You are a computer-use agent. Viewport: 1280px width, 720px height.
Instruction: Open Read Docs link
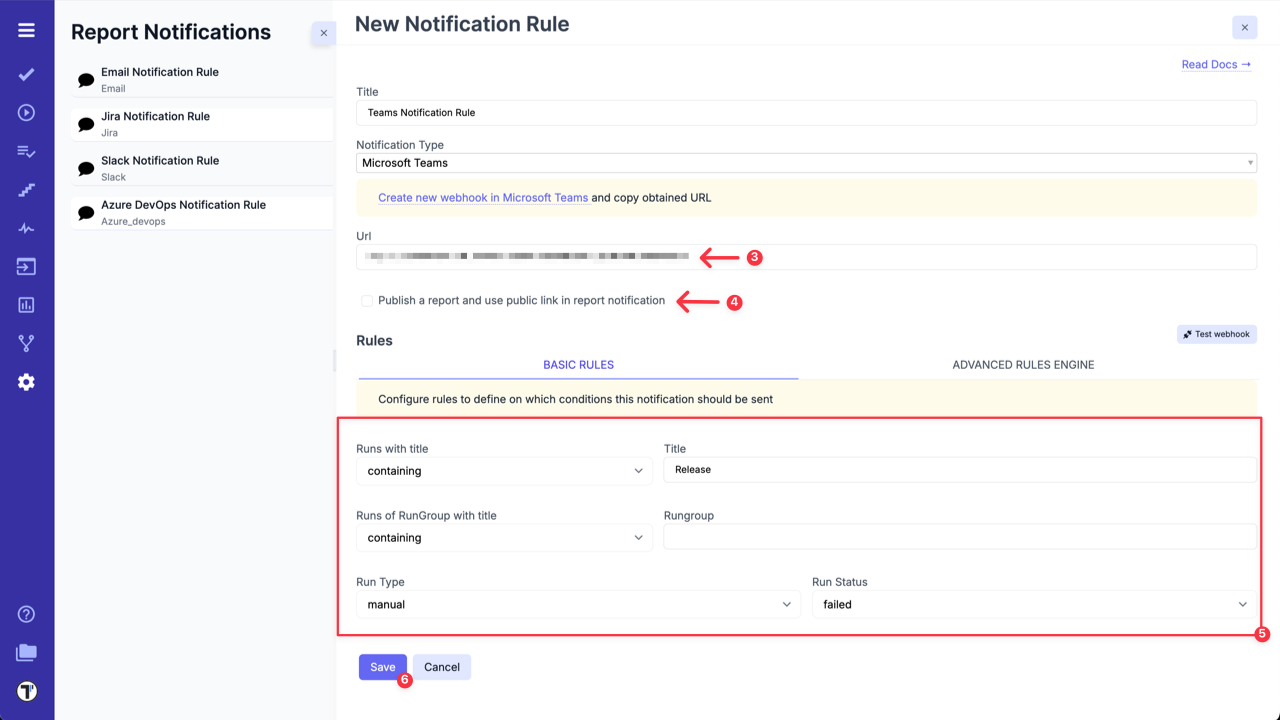pyautogui.click(x=1215, y=64)
